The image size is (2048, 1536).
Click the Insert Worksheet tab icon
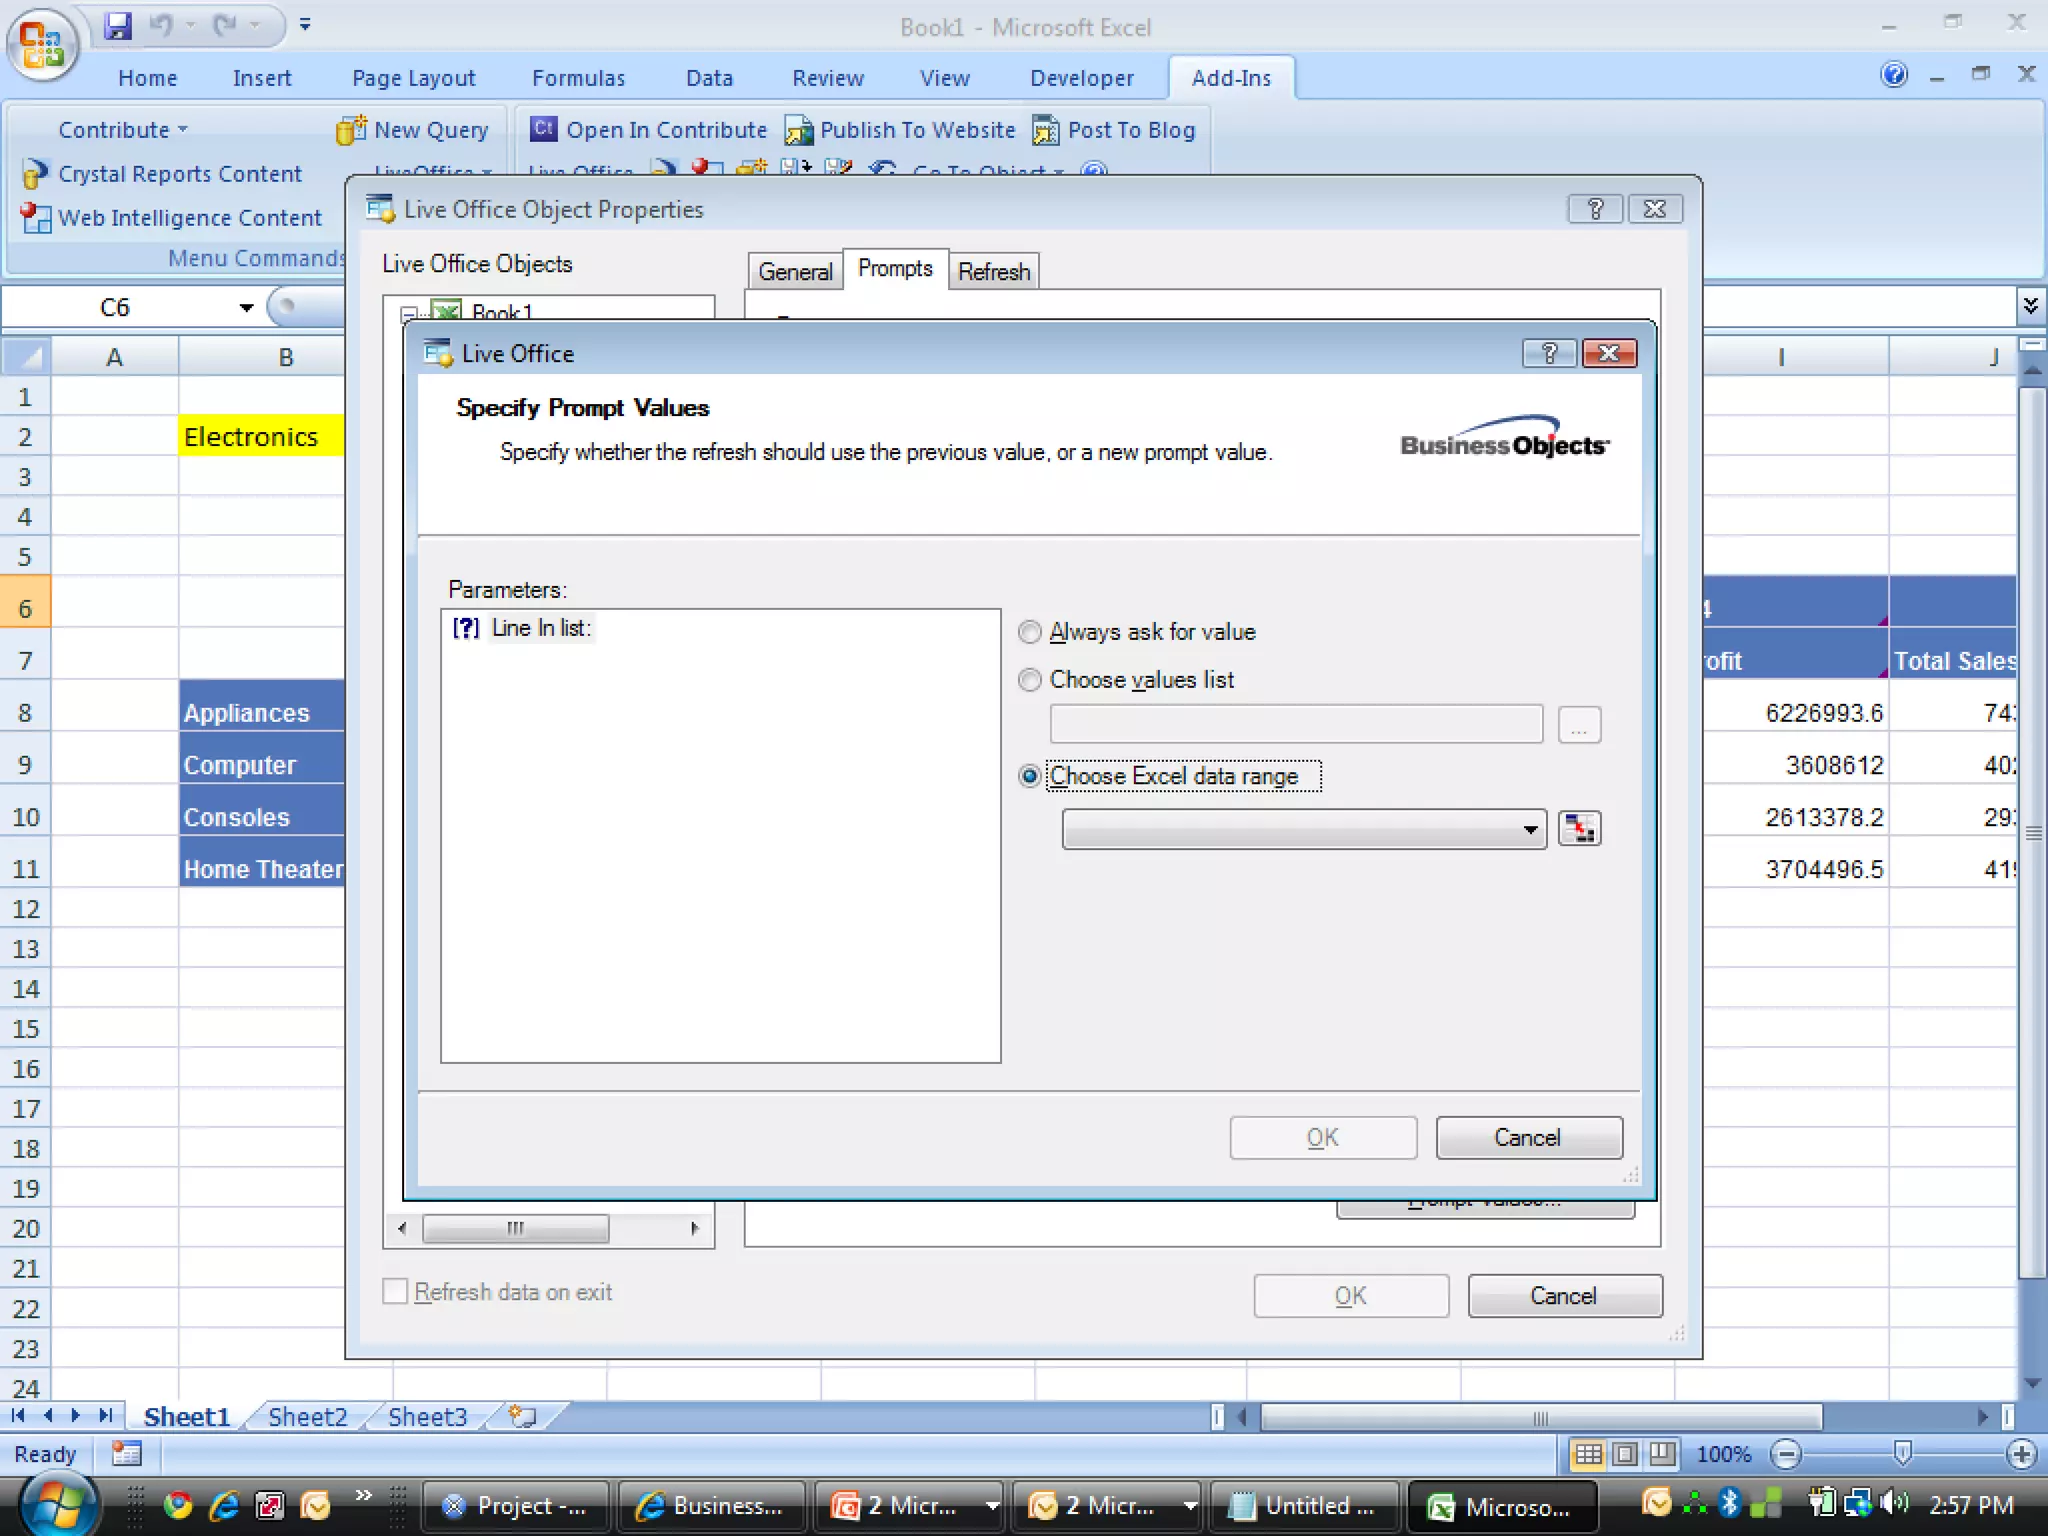(x=522, y=1416)
